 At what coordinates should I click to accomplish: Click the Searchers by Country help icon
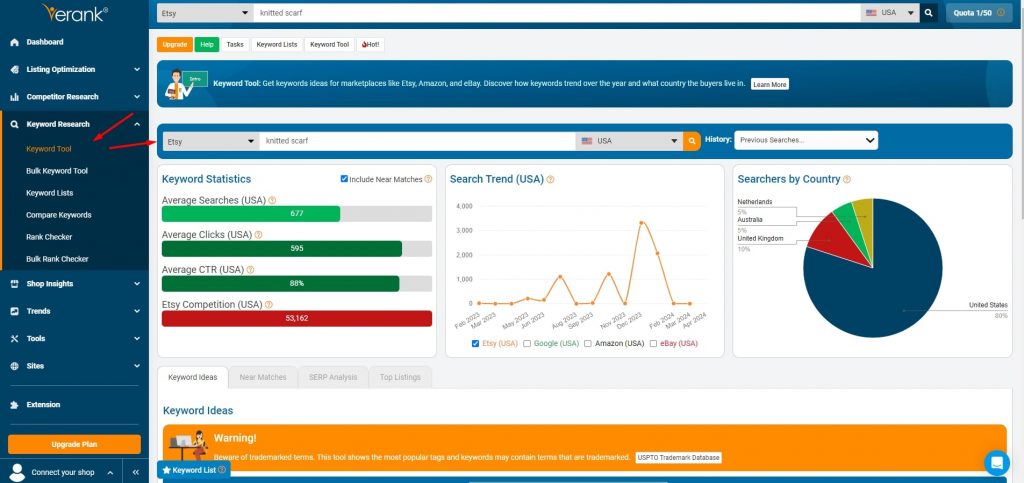point(846,179)
